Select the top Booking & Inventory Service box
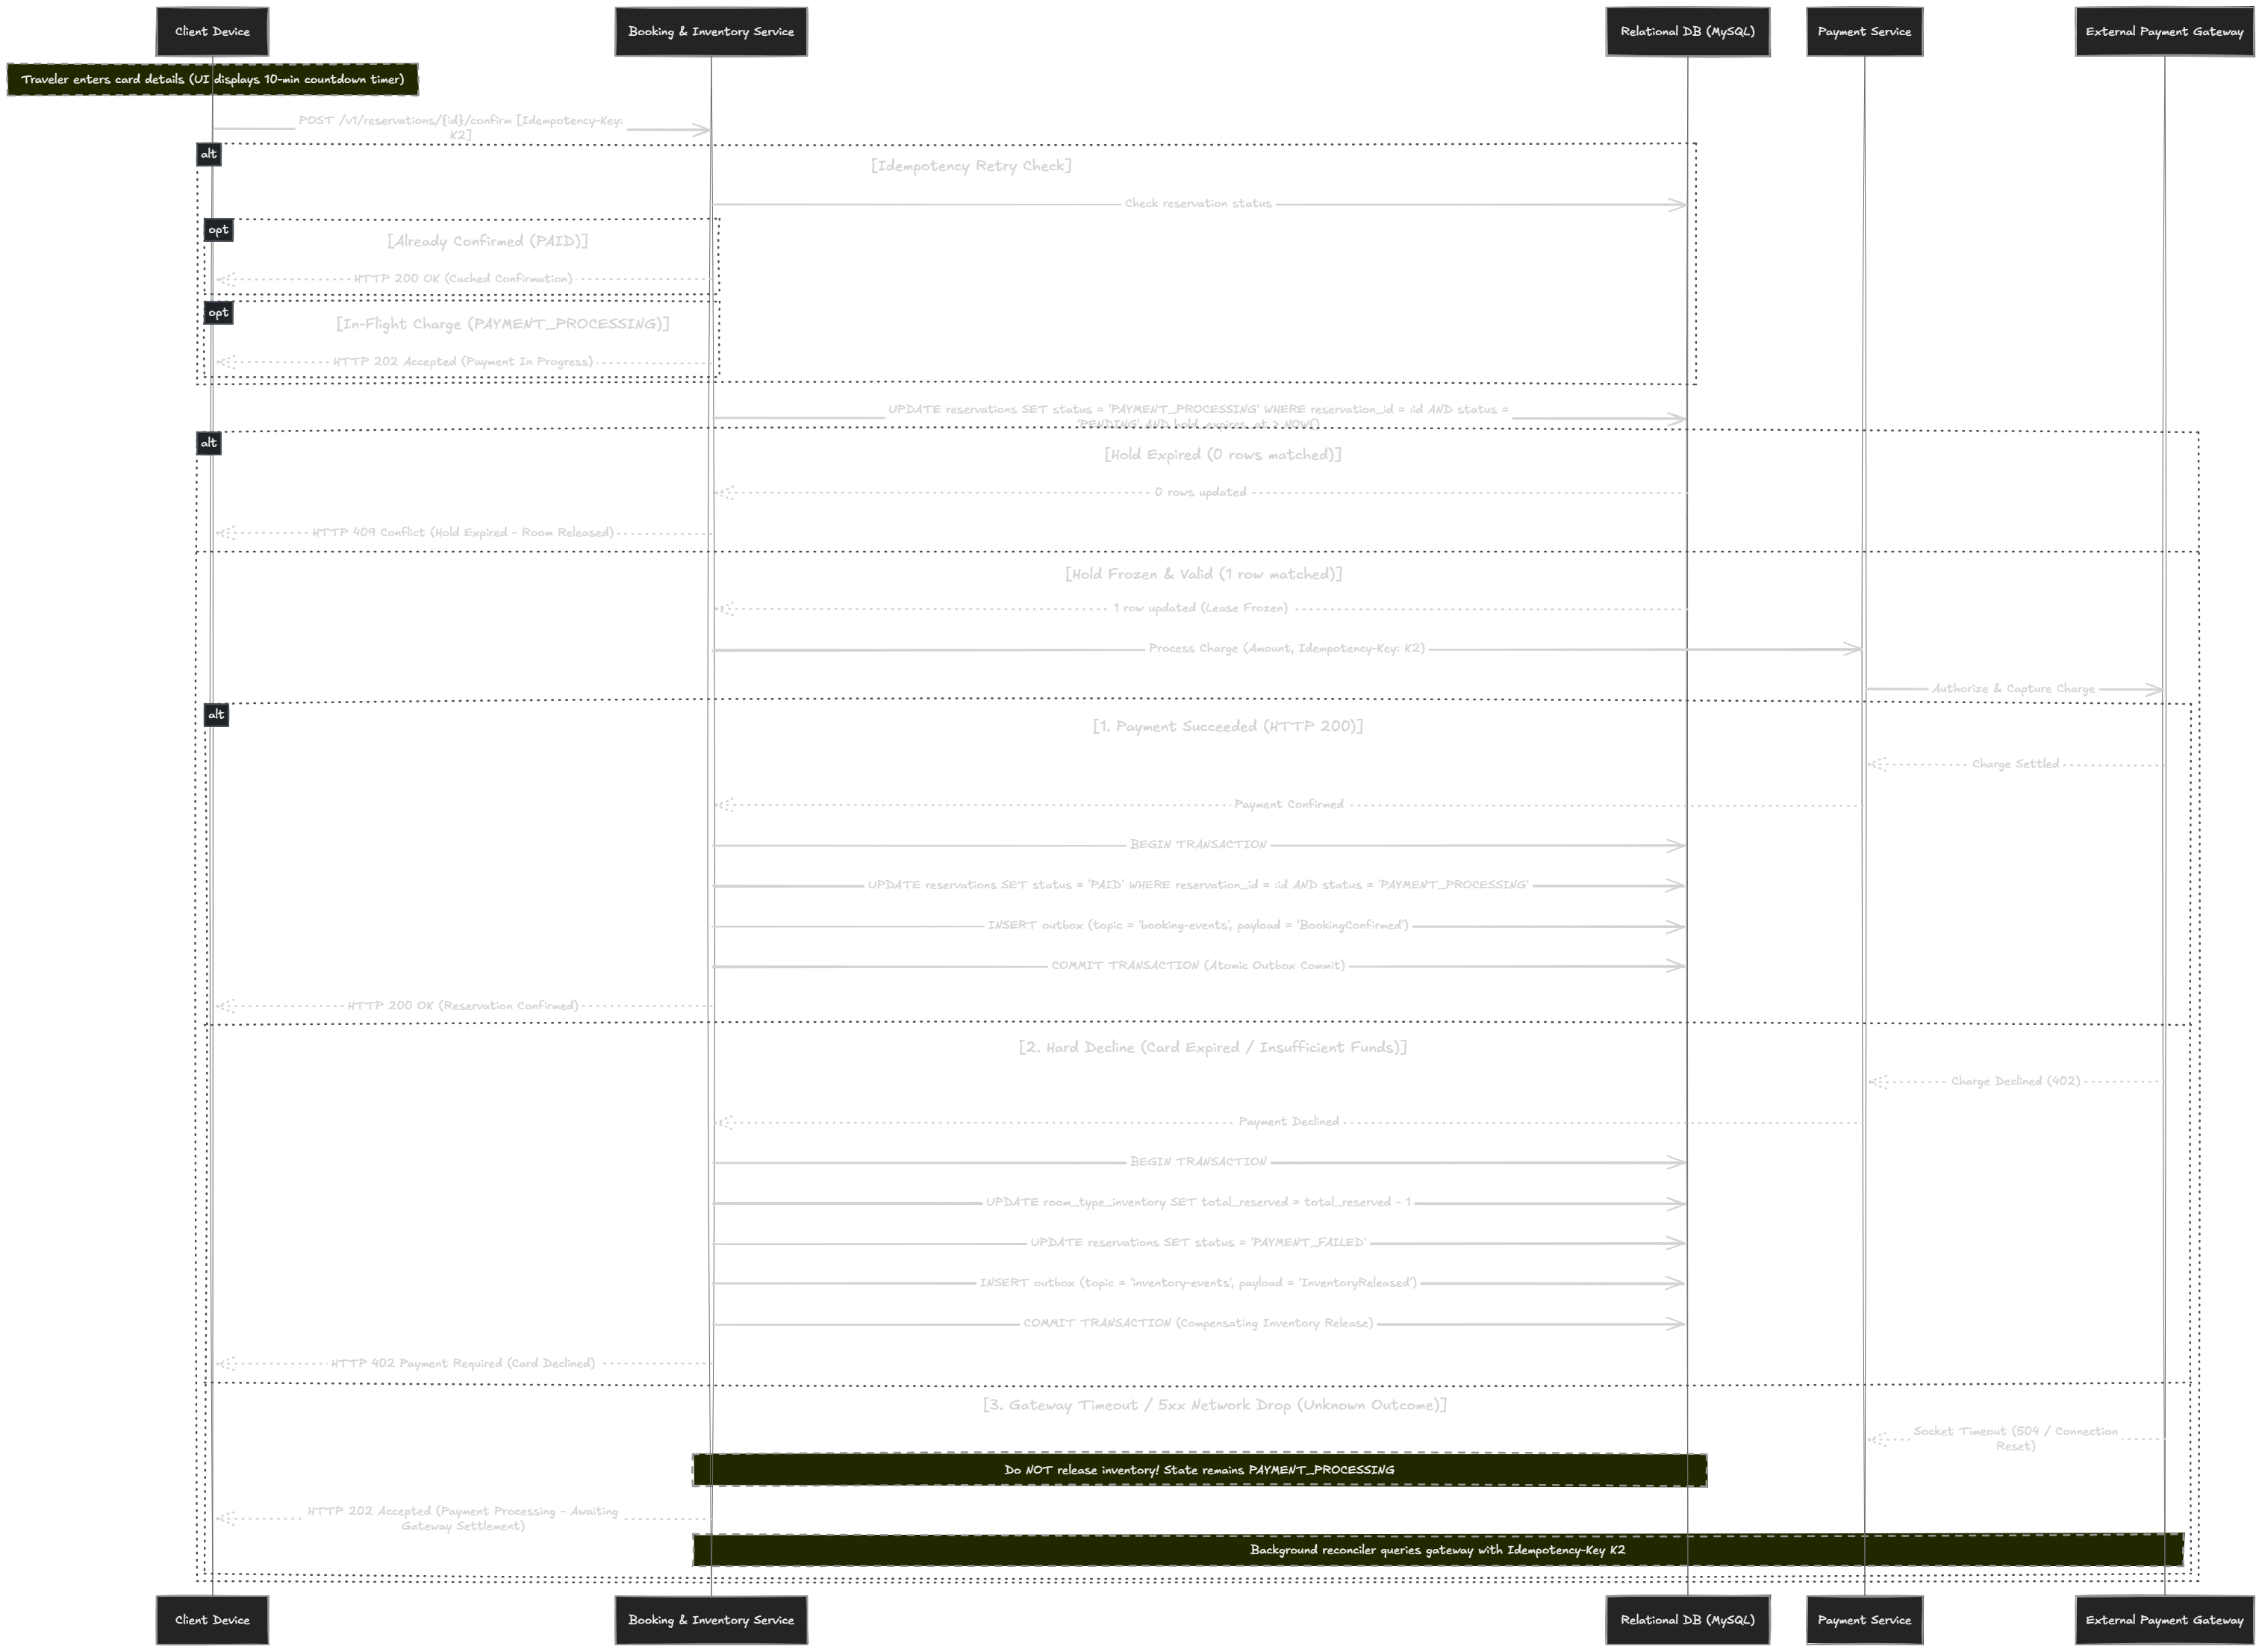Screen dimensions: 2262x1652 coord(711,32)
